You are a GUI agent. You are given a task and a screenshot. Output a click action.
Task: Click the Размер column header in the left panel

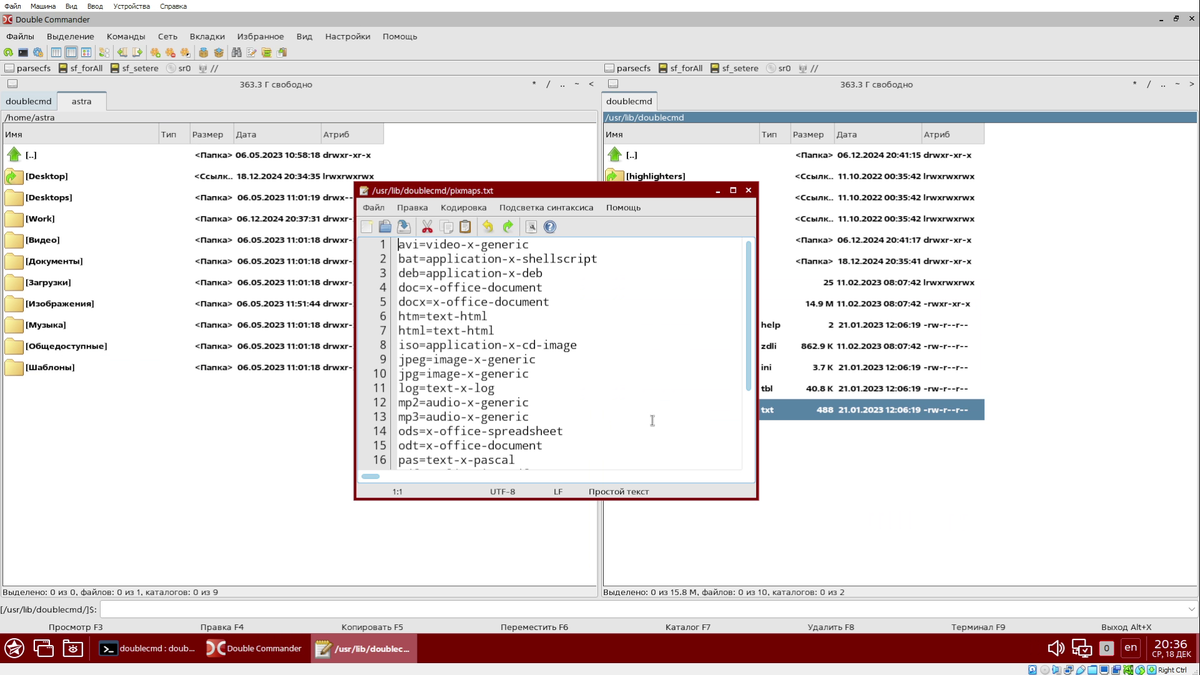tap(210, 134)
